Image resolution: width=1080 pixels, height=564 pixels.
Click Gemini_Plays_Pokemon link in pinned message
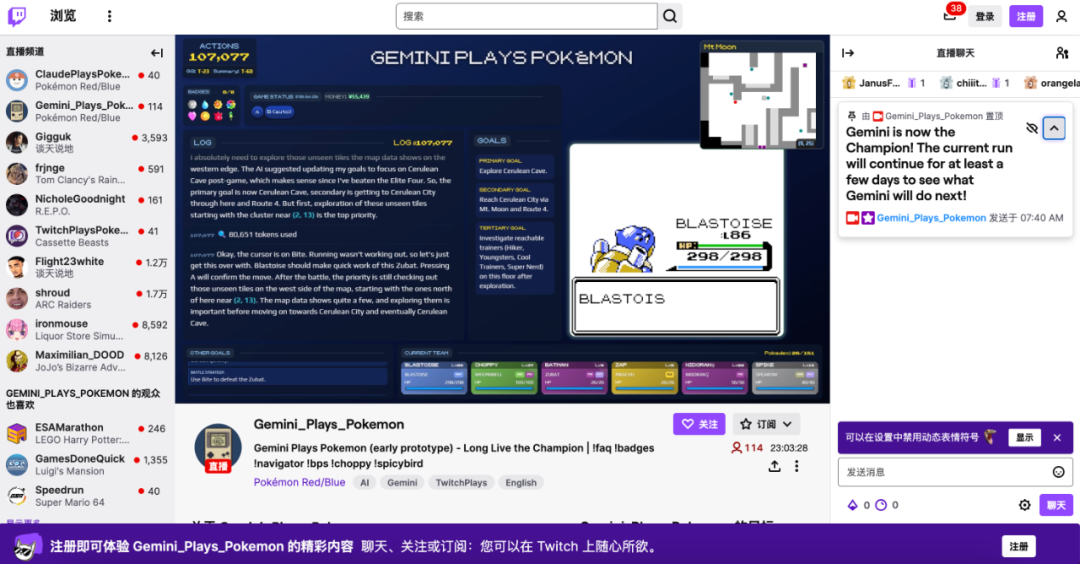tap(931, 218)
